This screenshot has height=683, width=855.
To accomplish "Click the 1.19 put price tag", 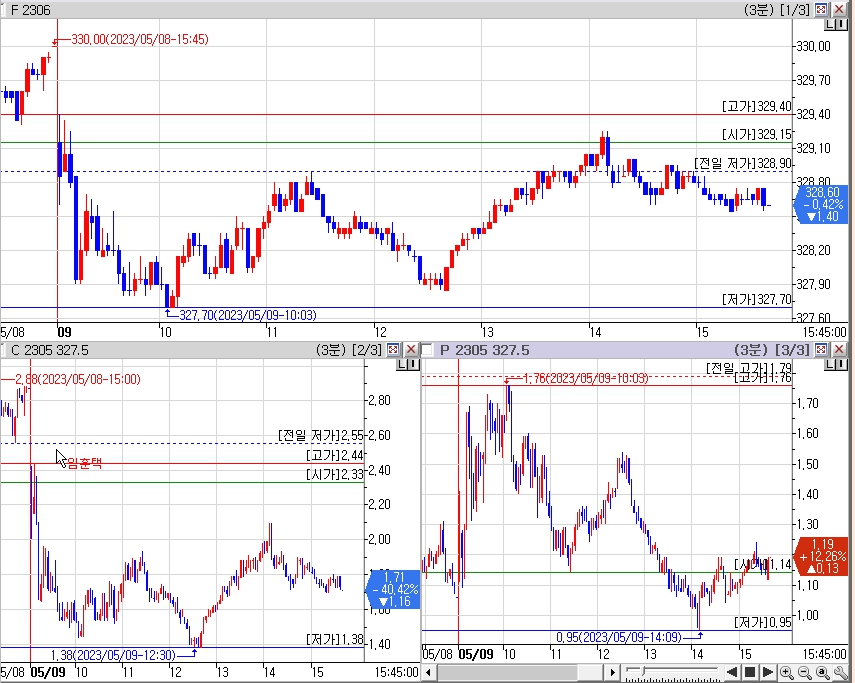I will click(x=823, y=556).
